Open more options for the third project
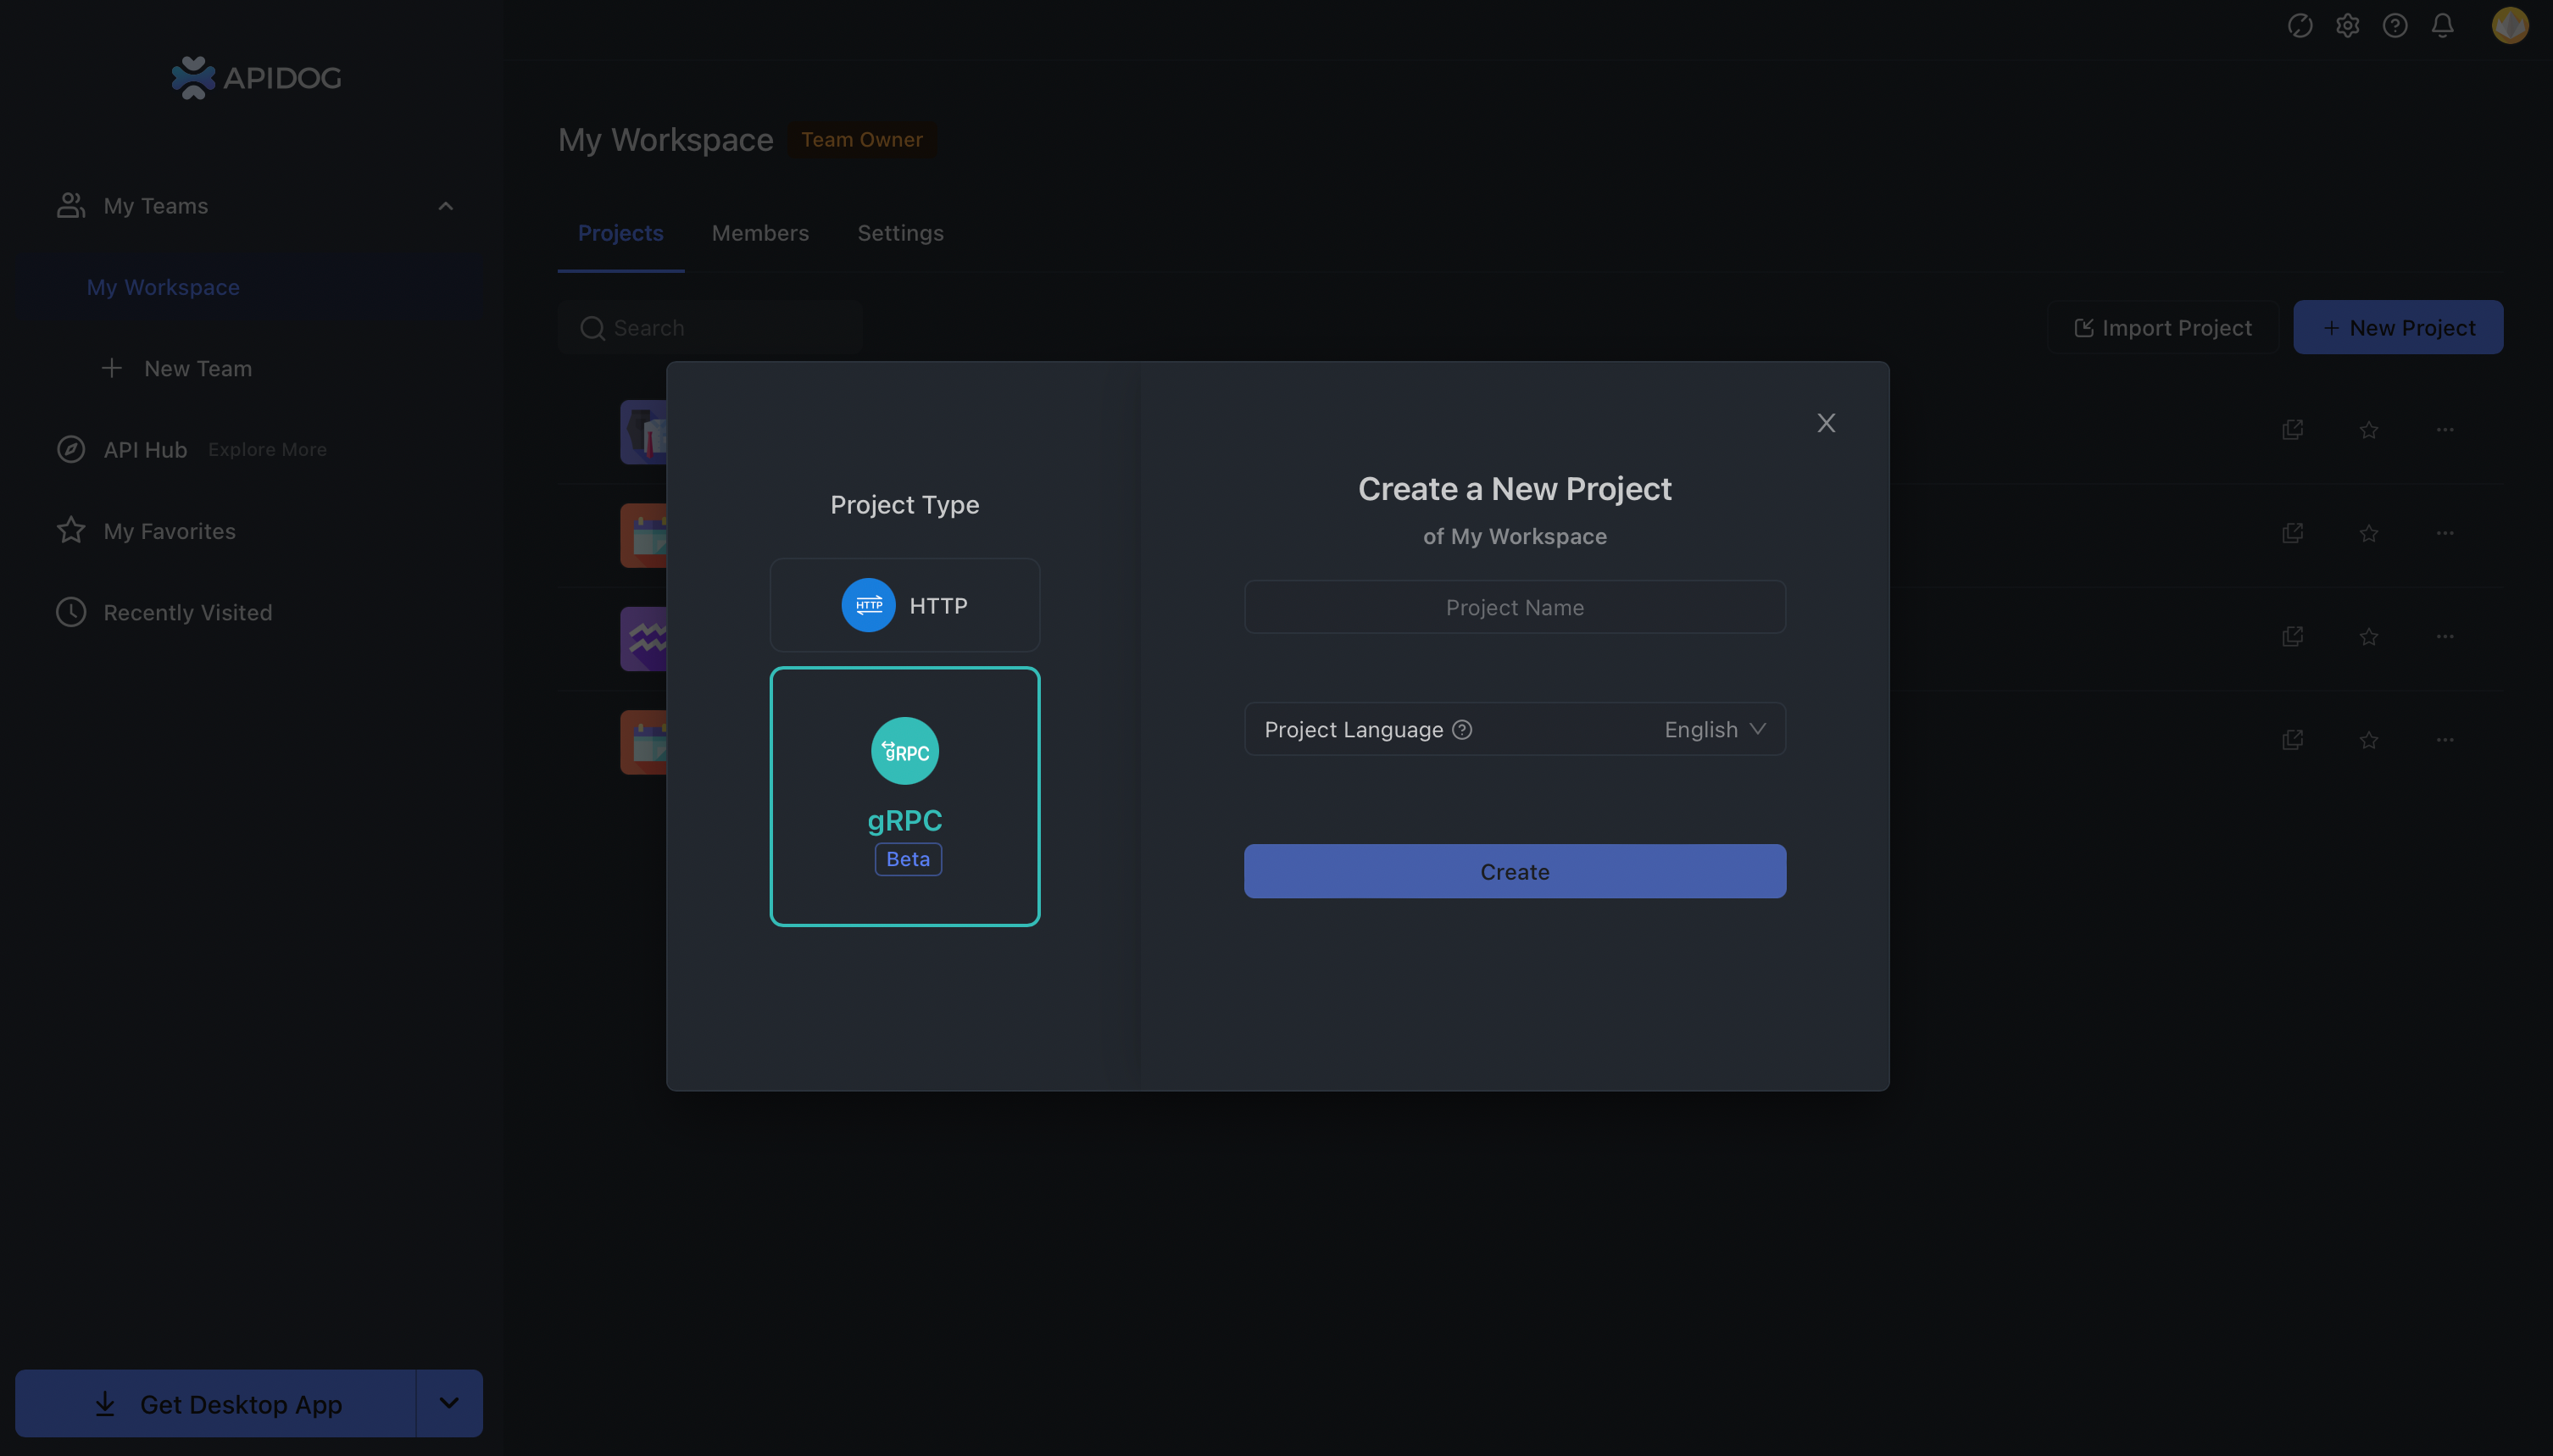Screen dimensions: 2553x1456 [x=2445, y=637]
